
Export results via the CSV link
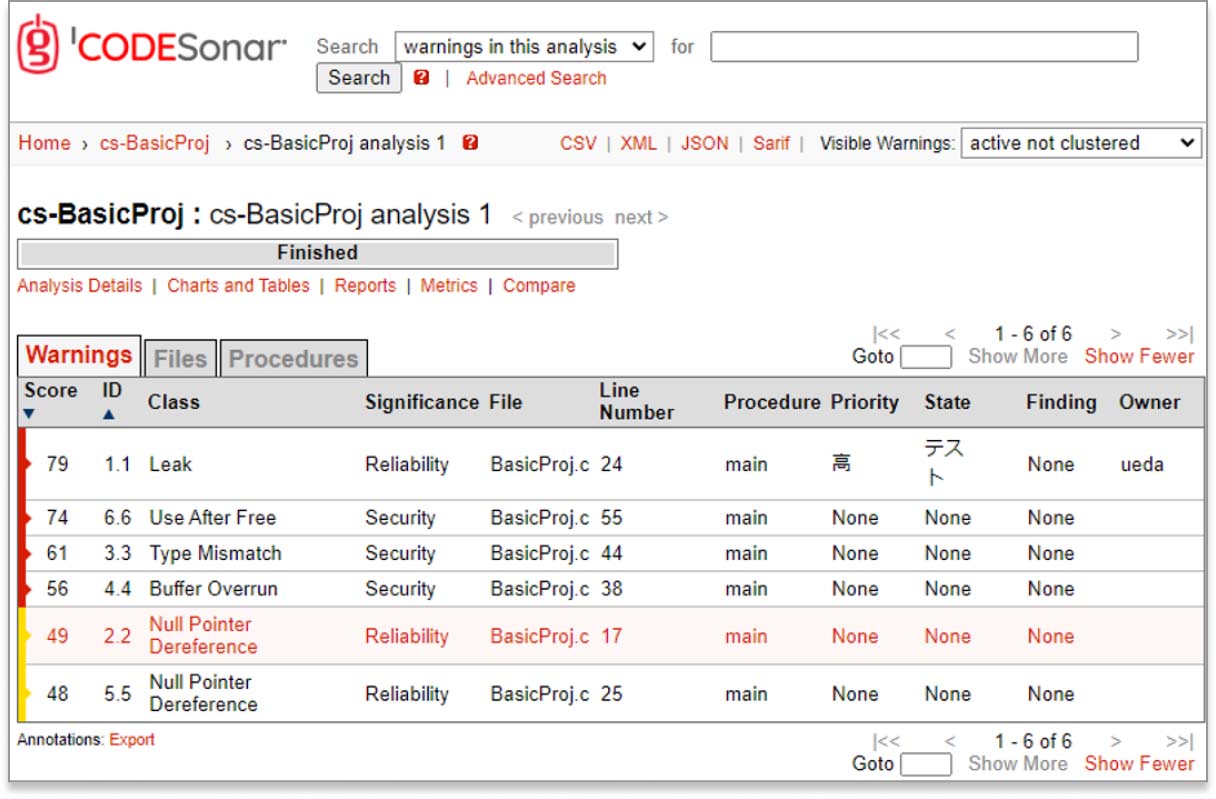point(578,143)
